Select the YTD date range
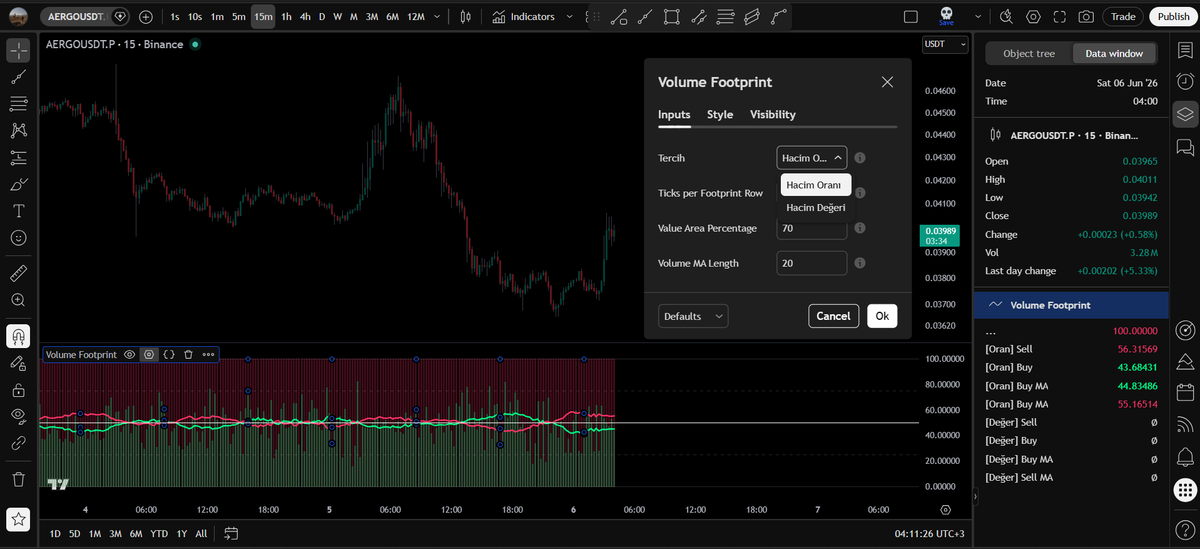Image resolution: width=1200 pixels, height=549 pixels. (159, 533)
